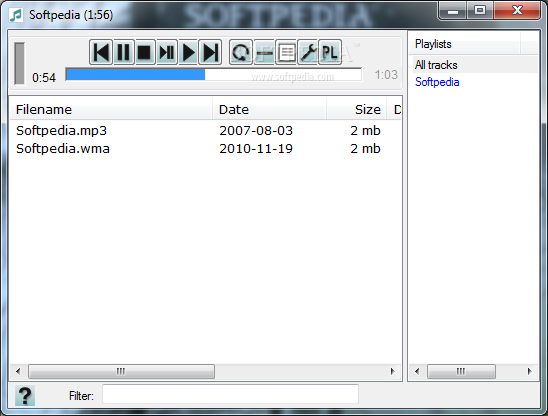Click the file list horizontal scrollbar thumb
This screenshot has width=548, height=416.
pos(121,371)
